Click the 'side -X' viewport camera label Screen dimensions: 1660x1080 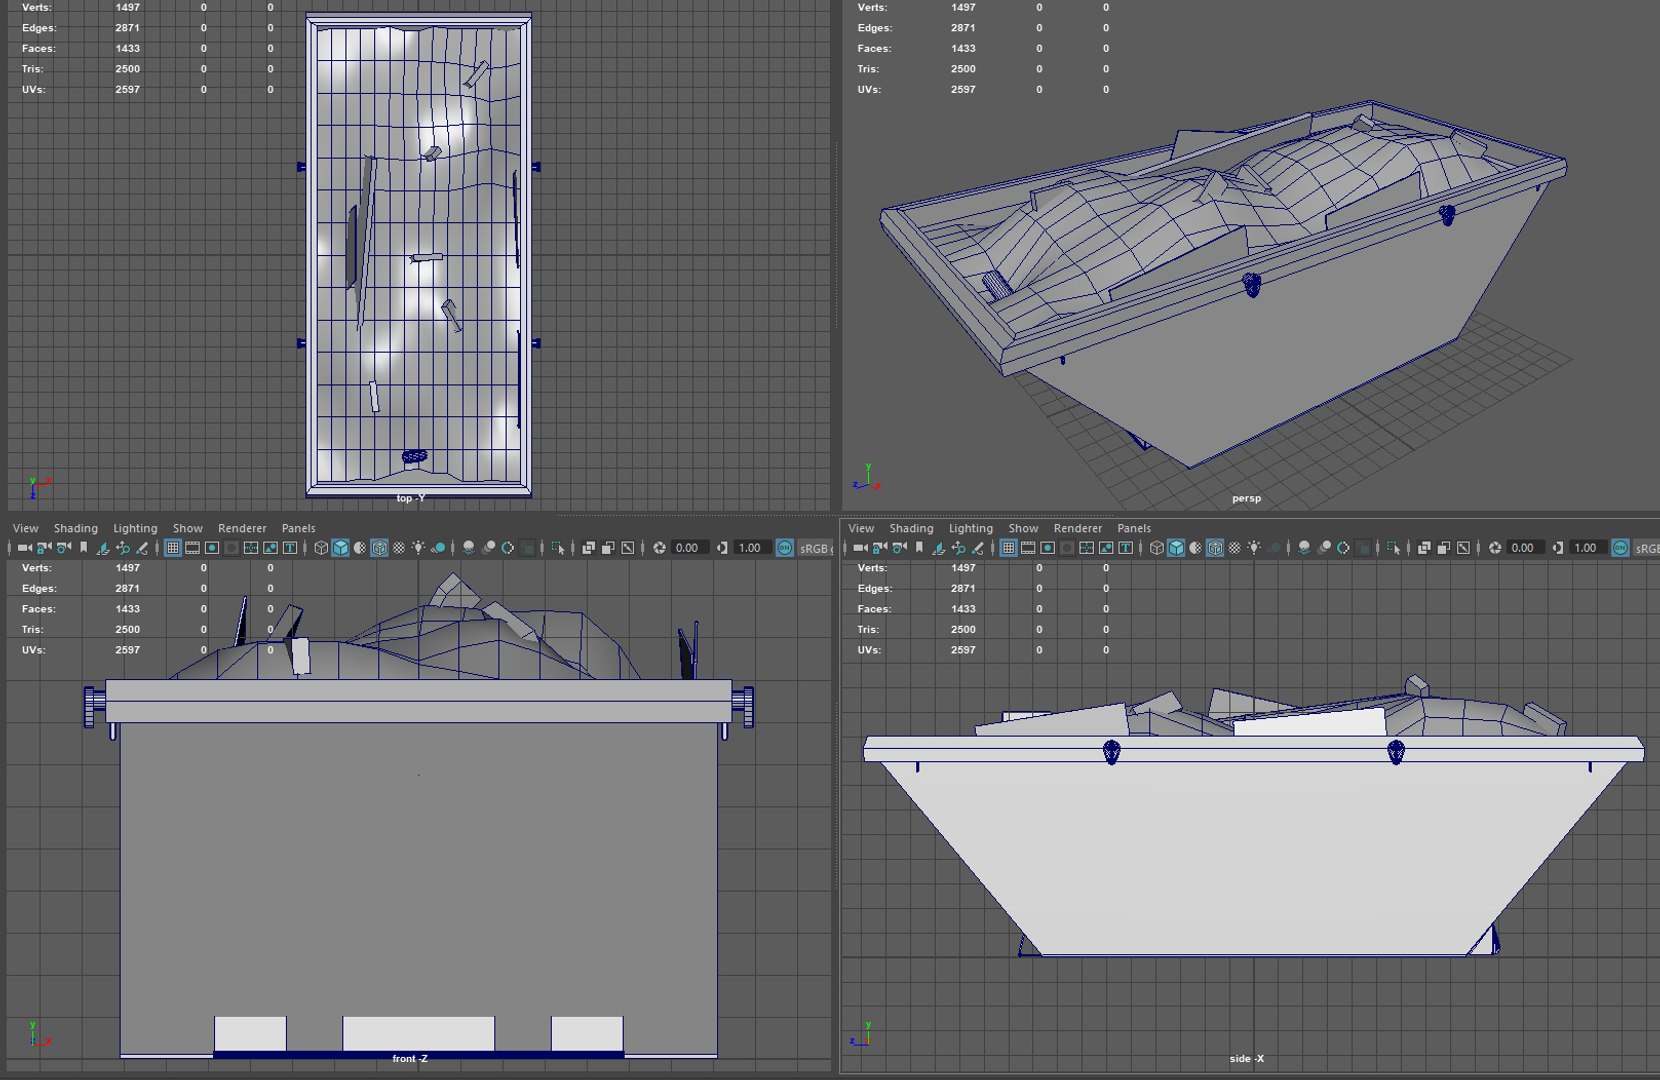tap(1247, 1058)
